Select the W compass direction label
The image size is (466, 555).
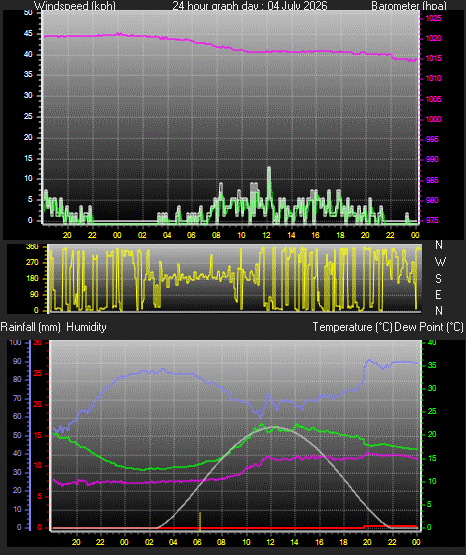point(440,262)
